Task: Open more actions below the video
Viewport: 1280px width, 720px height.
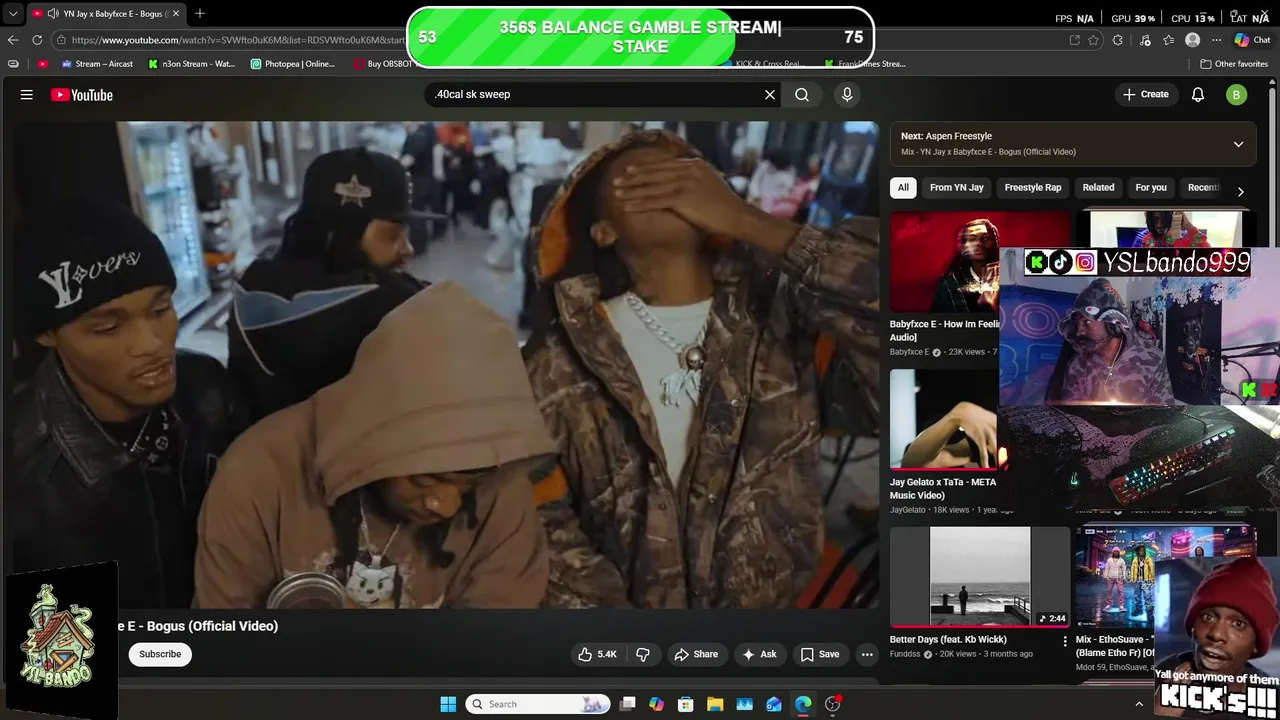Action: pyautogui.click(x=867, y=654)
